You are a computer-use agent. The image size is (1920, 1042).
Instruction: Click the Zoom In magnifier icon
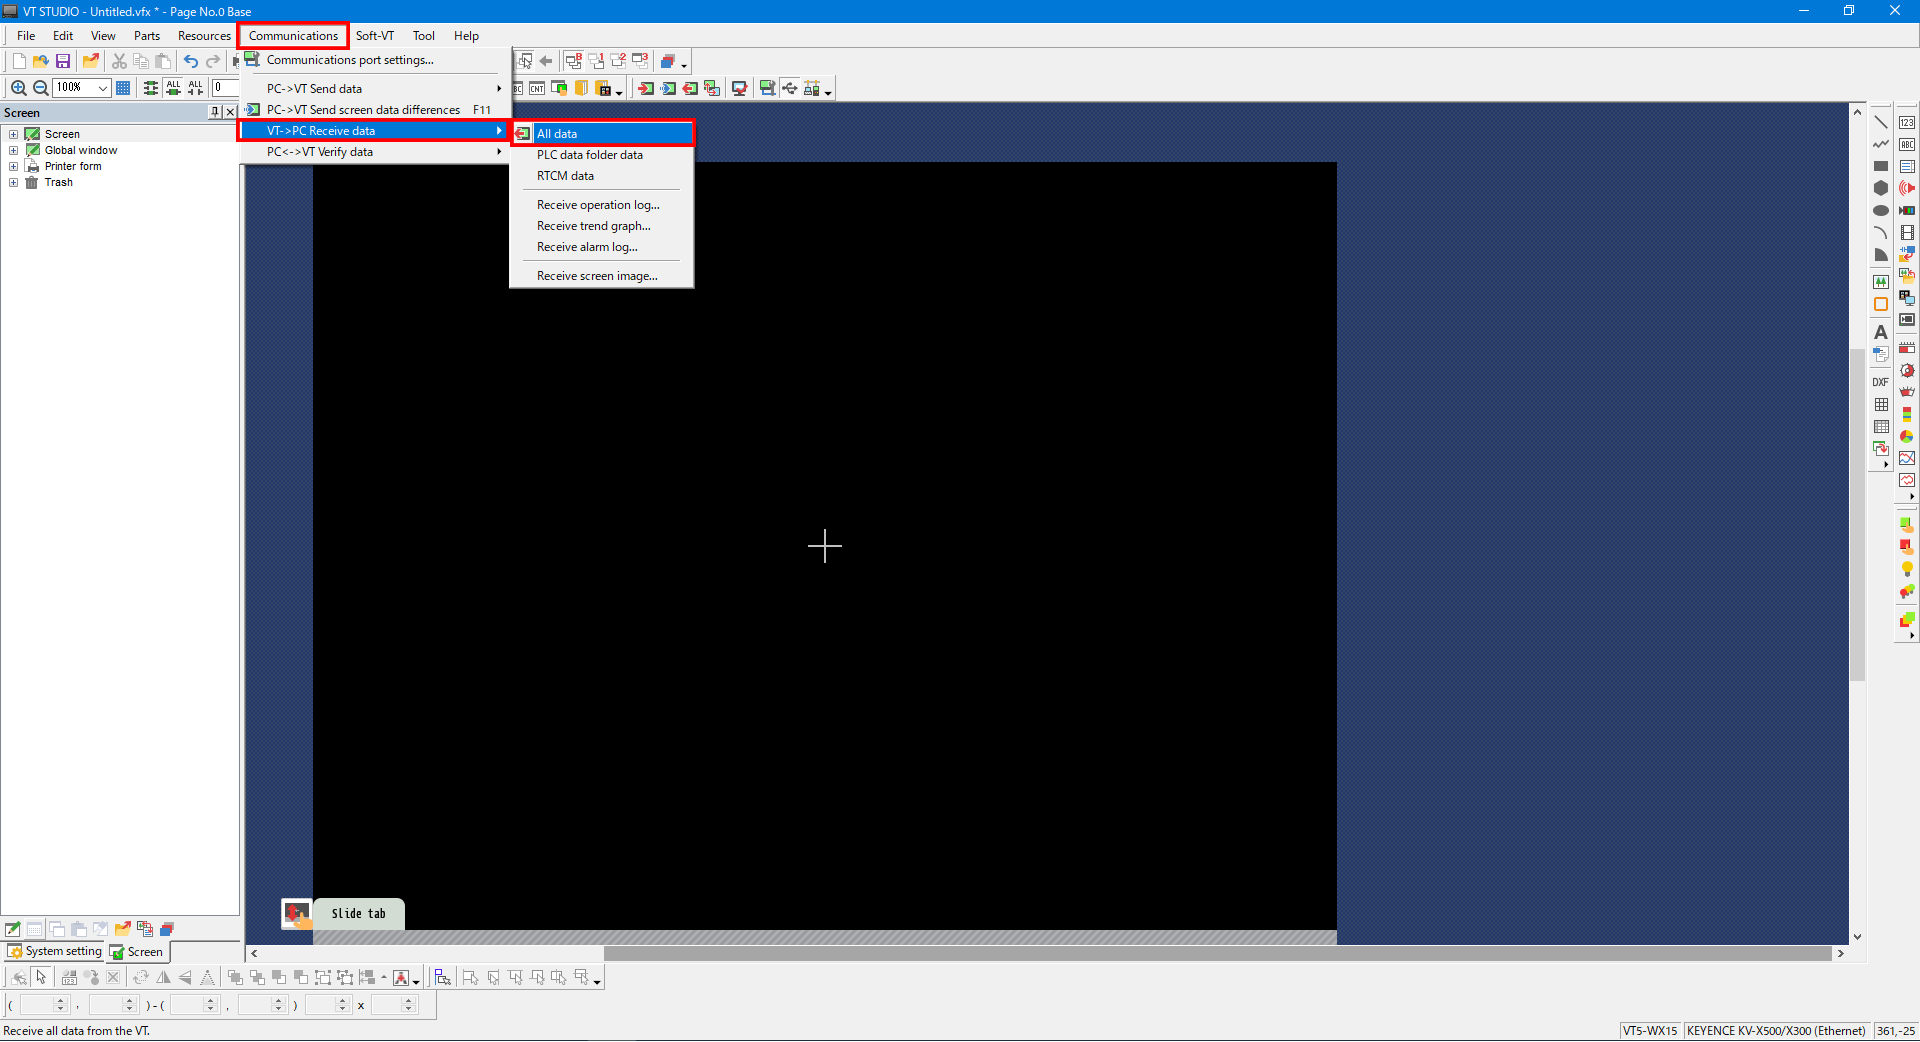(x=18, y=88)
